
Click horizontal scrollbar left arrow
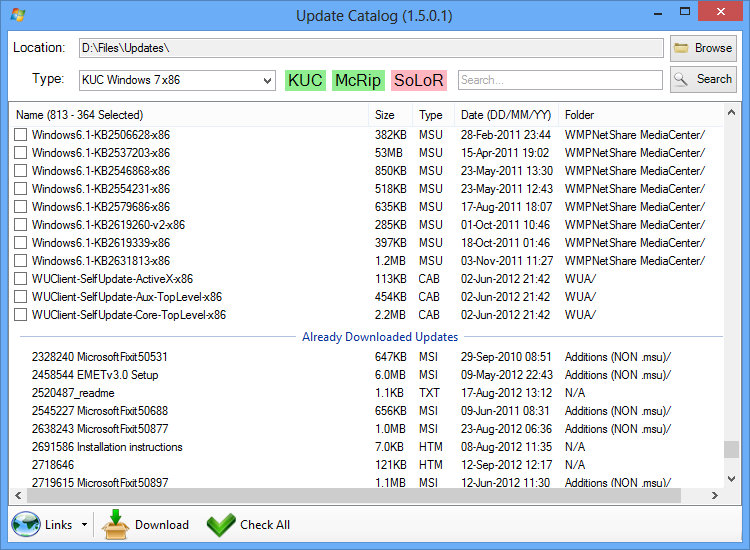click(18, 495)
